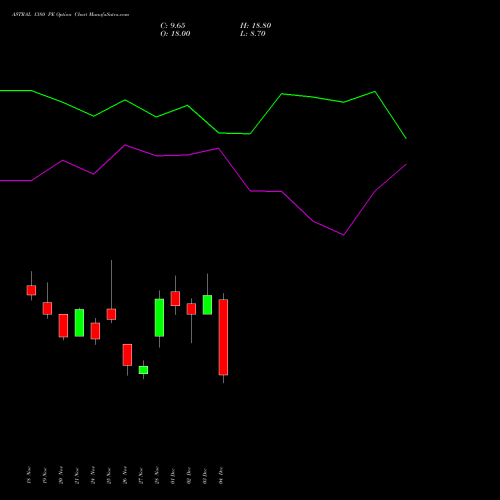Viewport: 500px width, 500px height.
Task: Click the high value H: 18.80
Action: click(x=256, y=26)
